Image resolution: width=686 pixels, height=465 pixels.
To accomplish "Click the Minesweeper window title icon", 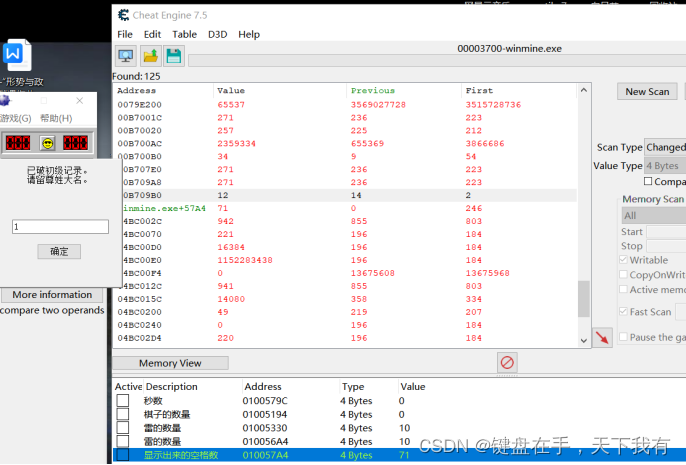I will coord(4,101).
